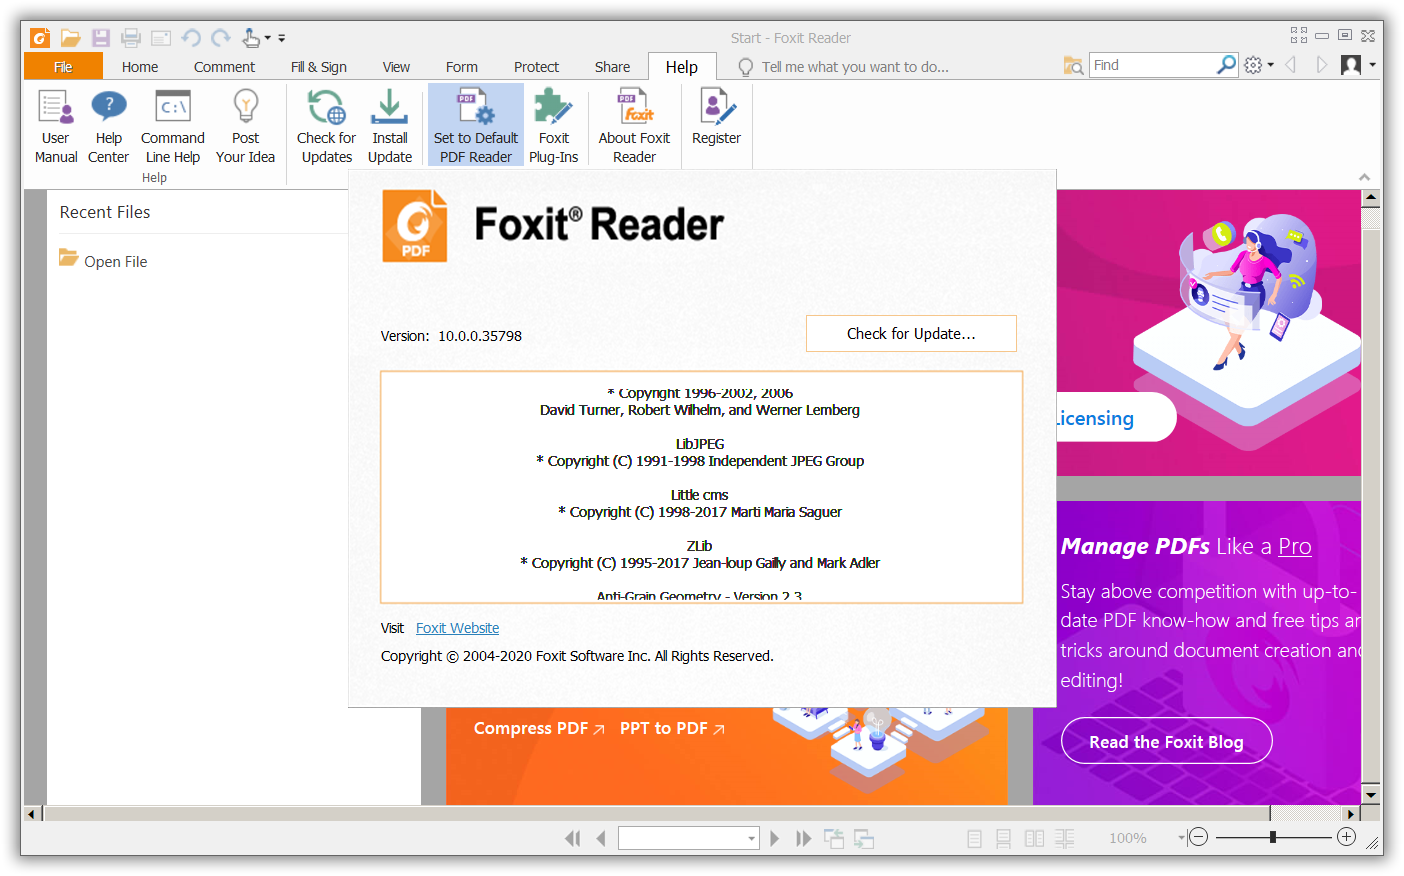
Task: Switch to the Comment tab
Action: [x=224, y=67]
